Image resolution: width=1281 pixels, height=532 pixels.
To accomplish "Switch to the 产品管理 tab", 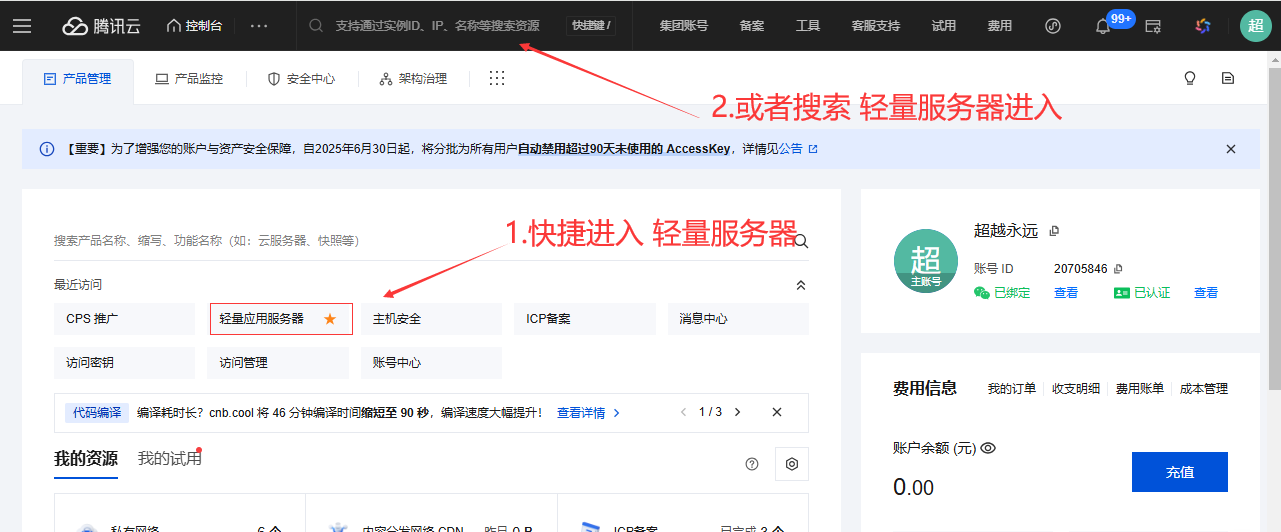I will coord(78,79).
